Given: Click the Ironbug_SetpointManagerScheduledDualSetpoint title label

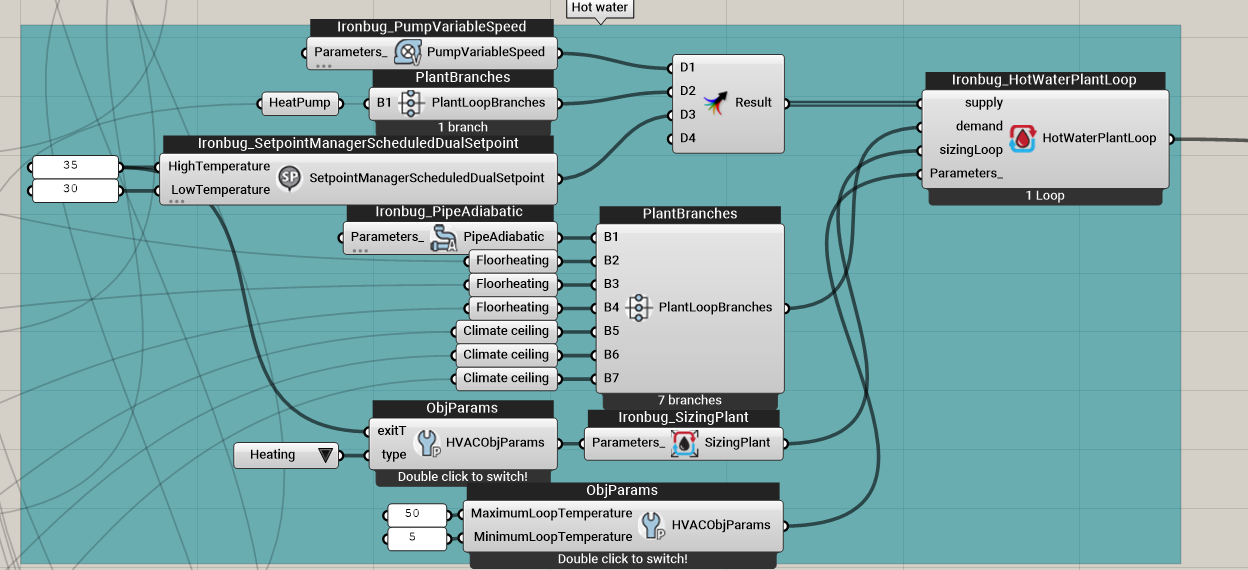Looking at the screenshot, I should (x=358, y=144).
